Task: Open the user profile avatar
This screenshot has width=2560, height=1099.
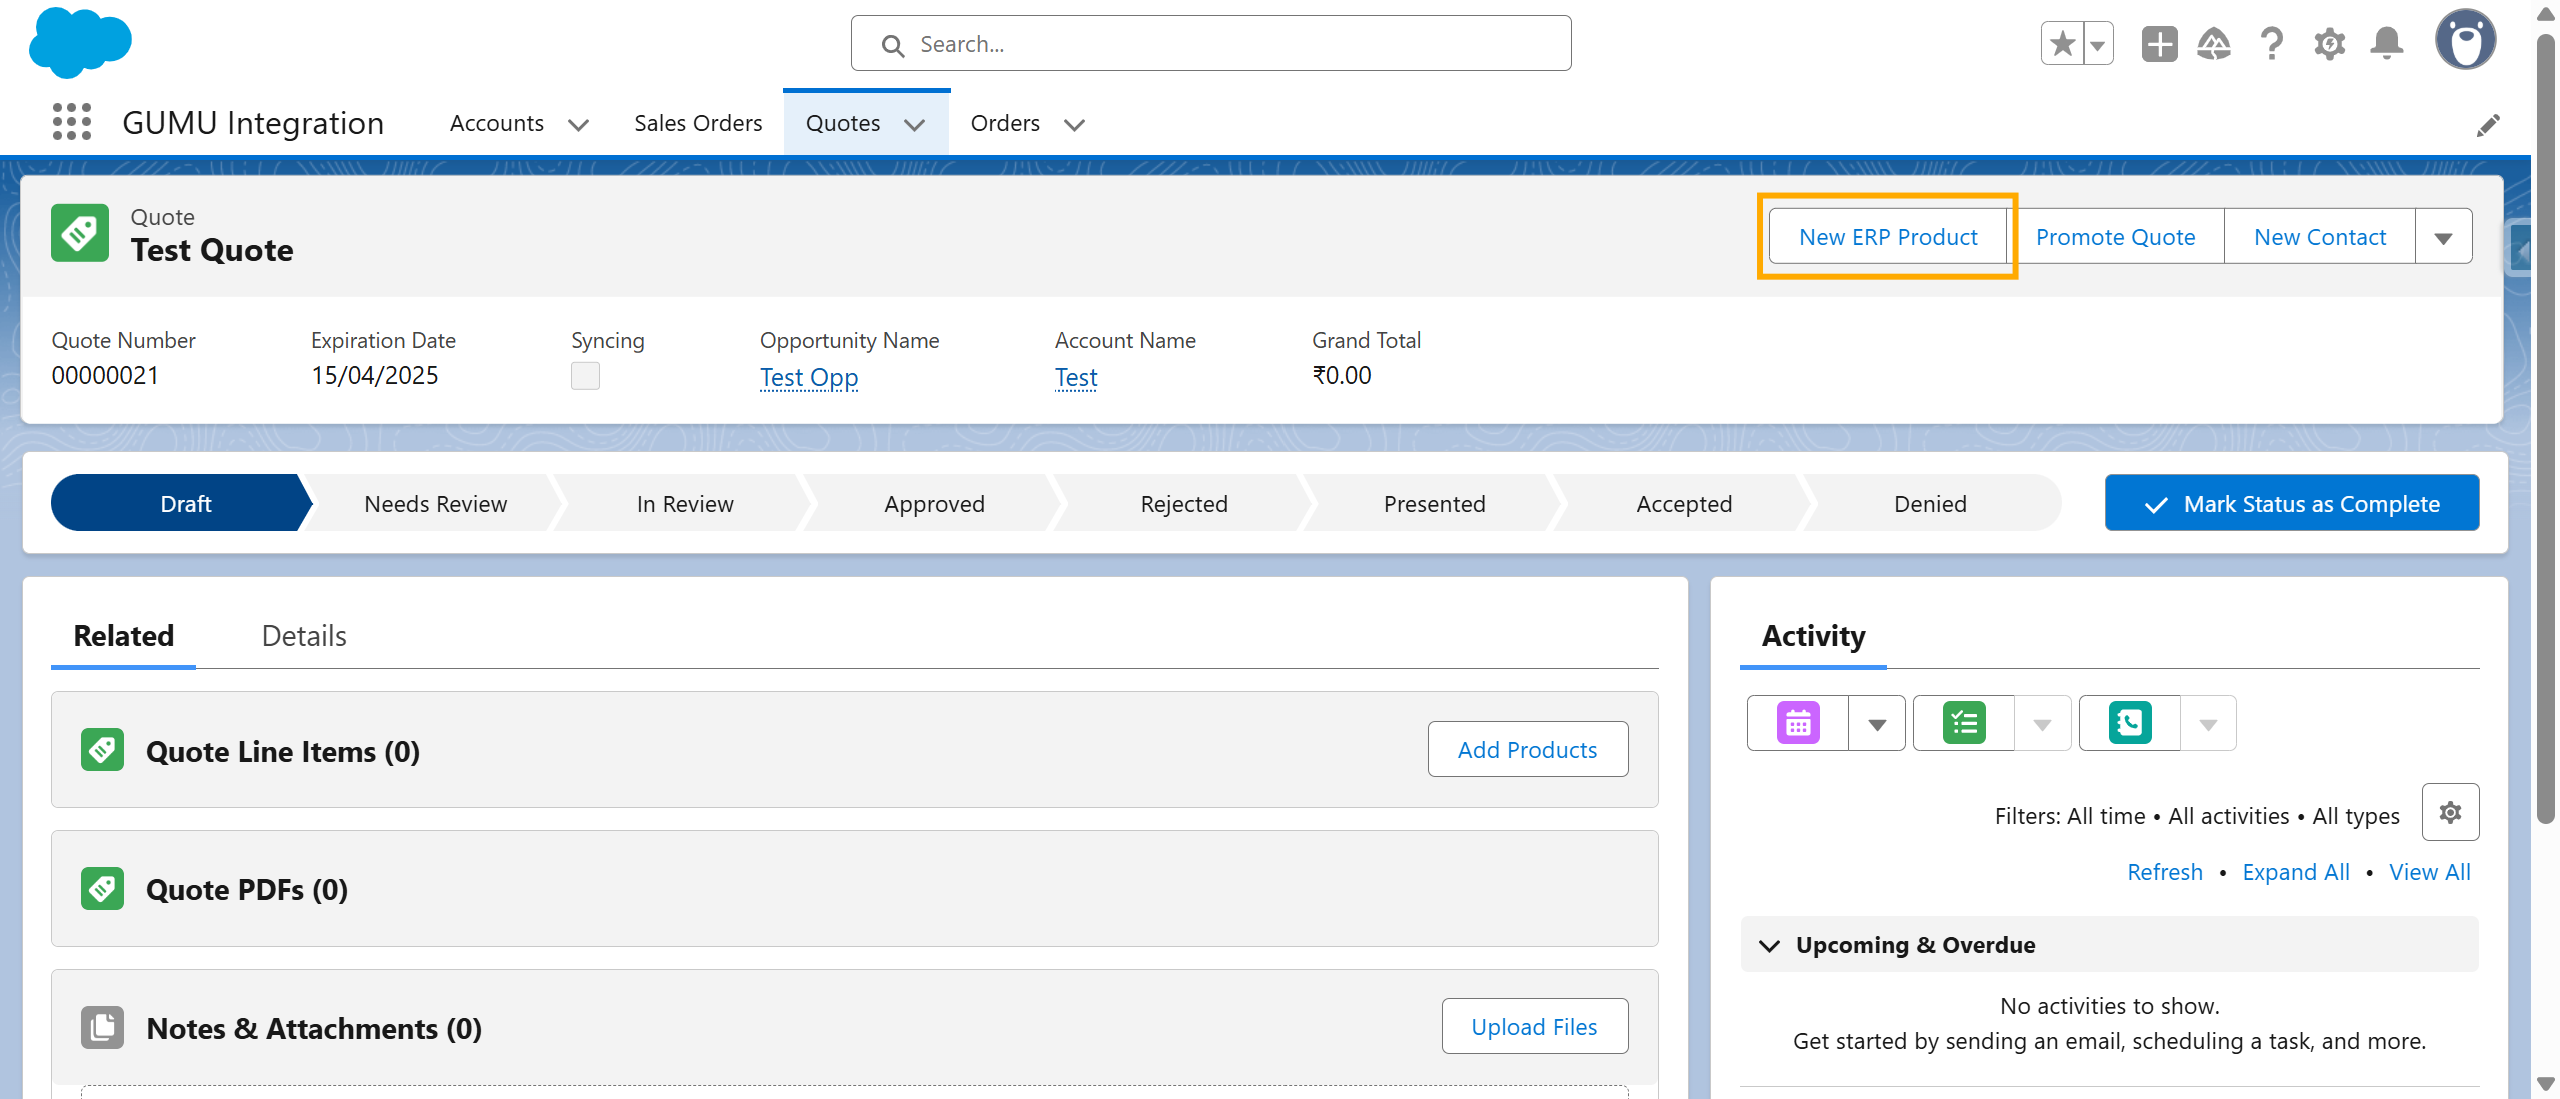Action: [2465, 40]
